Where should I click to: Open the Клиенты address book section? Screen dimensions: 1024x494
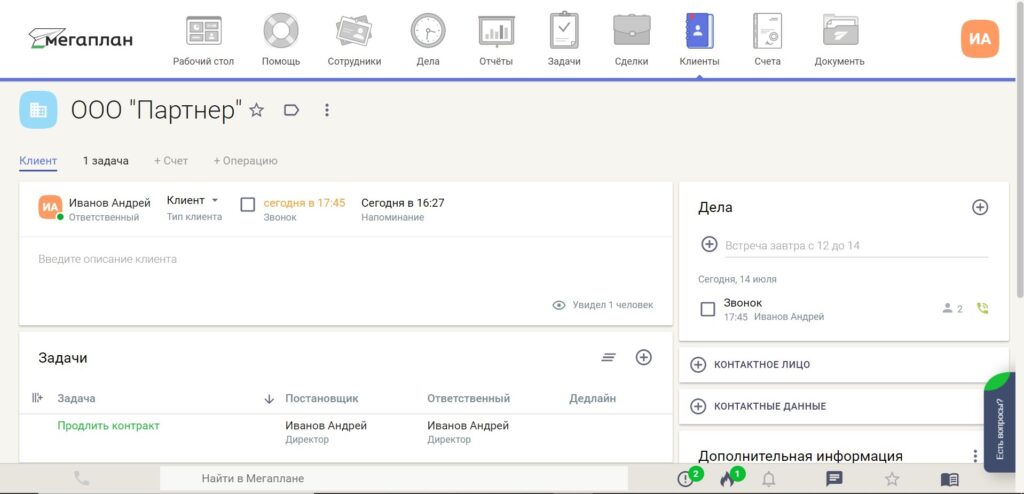[x=699, y=41]
